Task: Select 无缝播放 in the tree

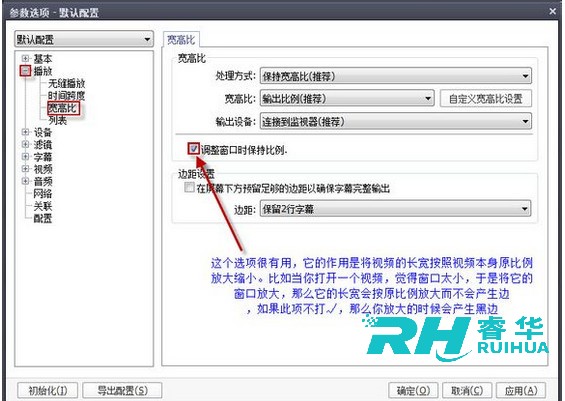Action: [67, 83]
